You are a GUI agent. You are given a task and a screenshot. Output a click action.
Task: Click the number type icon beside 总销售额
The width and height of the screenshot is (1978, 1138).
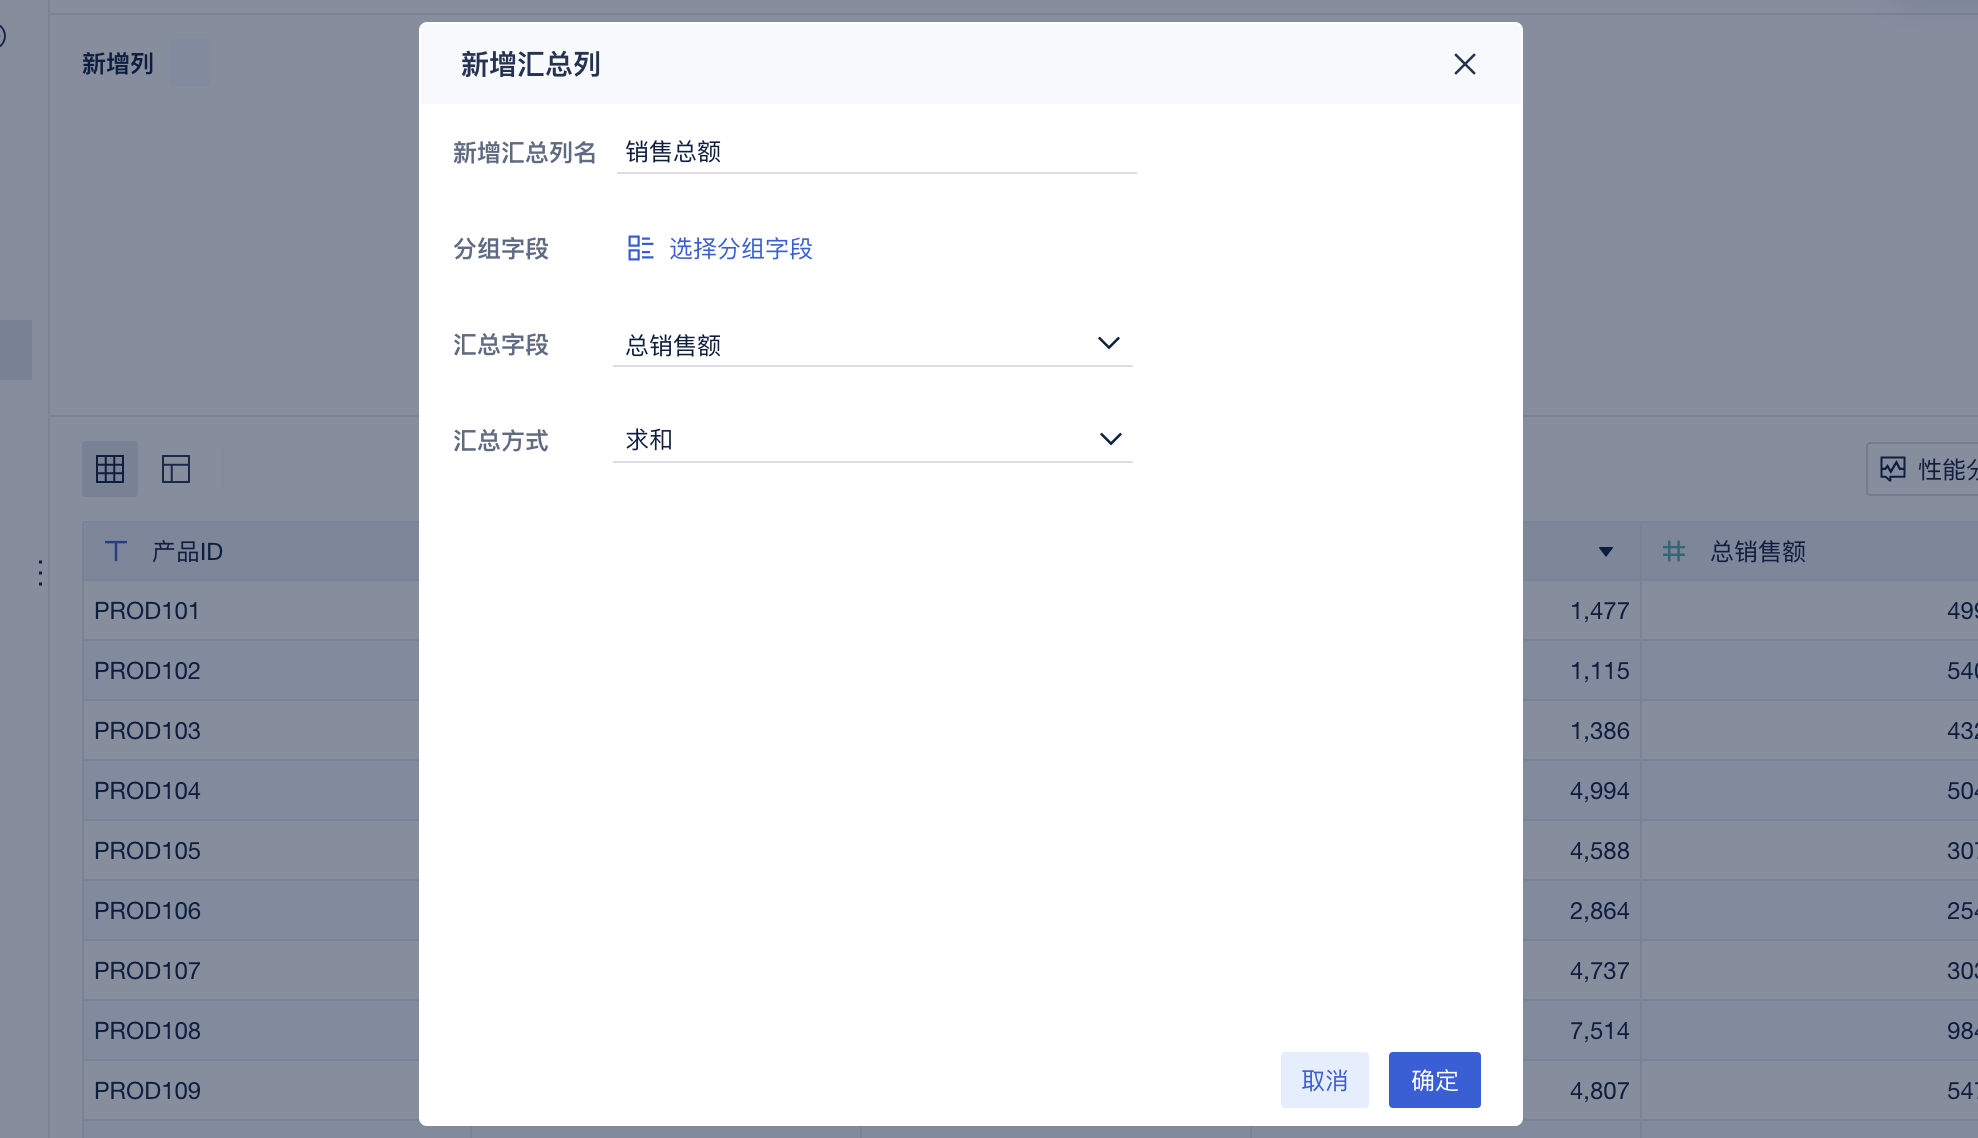1673,551
